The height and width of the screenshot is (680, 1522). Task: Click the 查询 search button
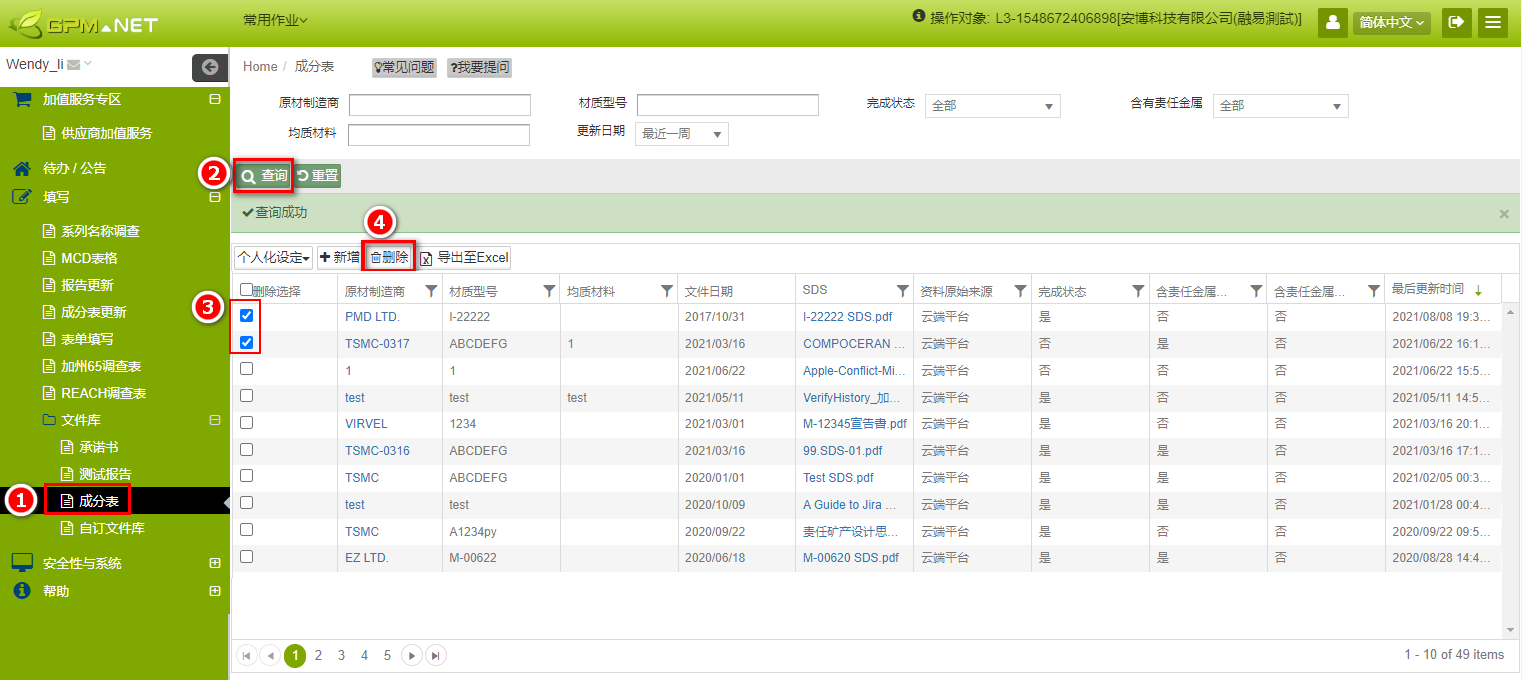tap(264, 176)
